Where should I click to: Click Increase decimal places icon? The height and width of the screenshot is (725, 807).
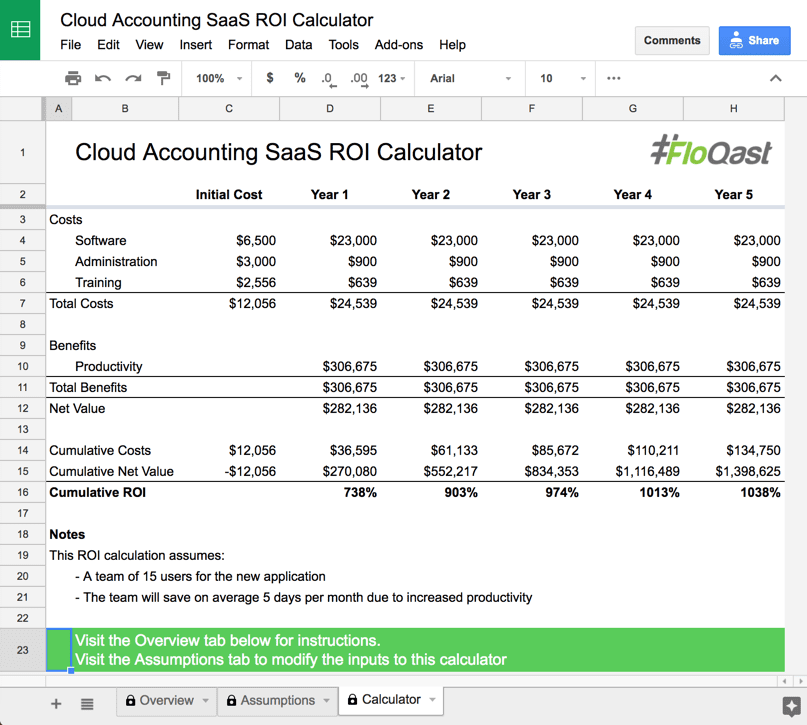coord(359,79)
